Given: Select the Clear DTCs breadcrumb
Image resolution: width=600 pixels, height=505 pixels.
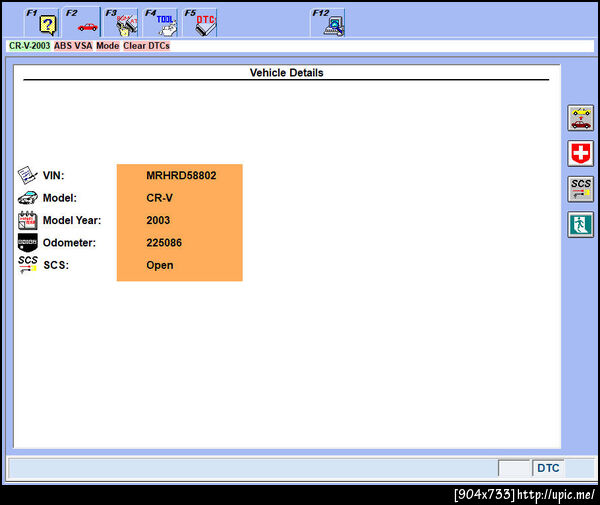Looking at the screenshot, I should click(x=147, y=46).
